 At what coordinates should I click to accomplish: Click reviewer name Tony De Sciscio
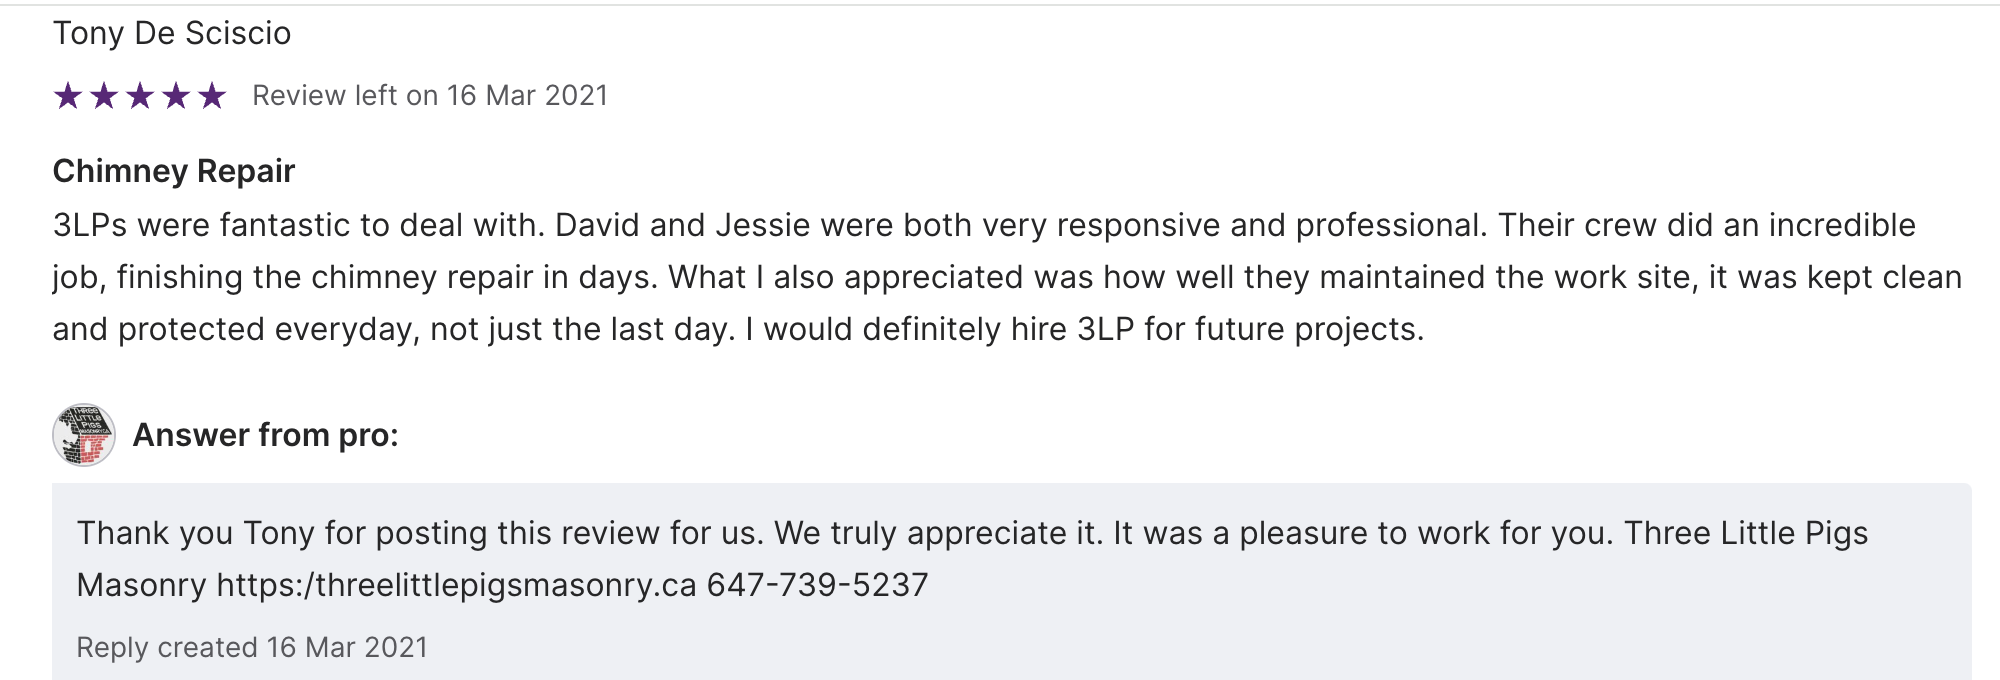click(x=172, y=33)
